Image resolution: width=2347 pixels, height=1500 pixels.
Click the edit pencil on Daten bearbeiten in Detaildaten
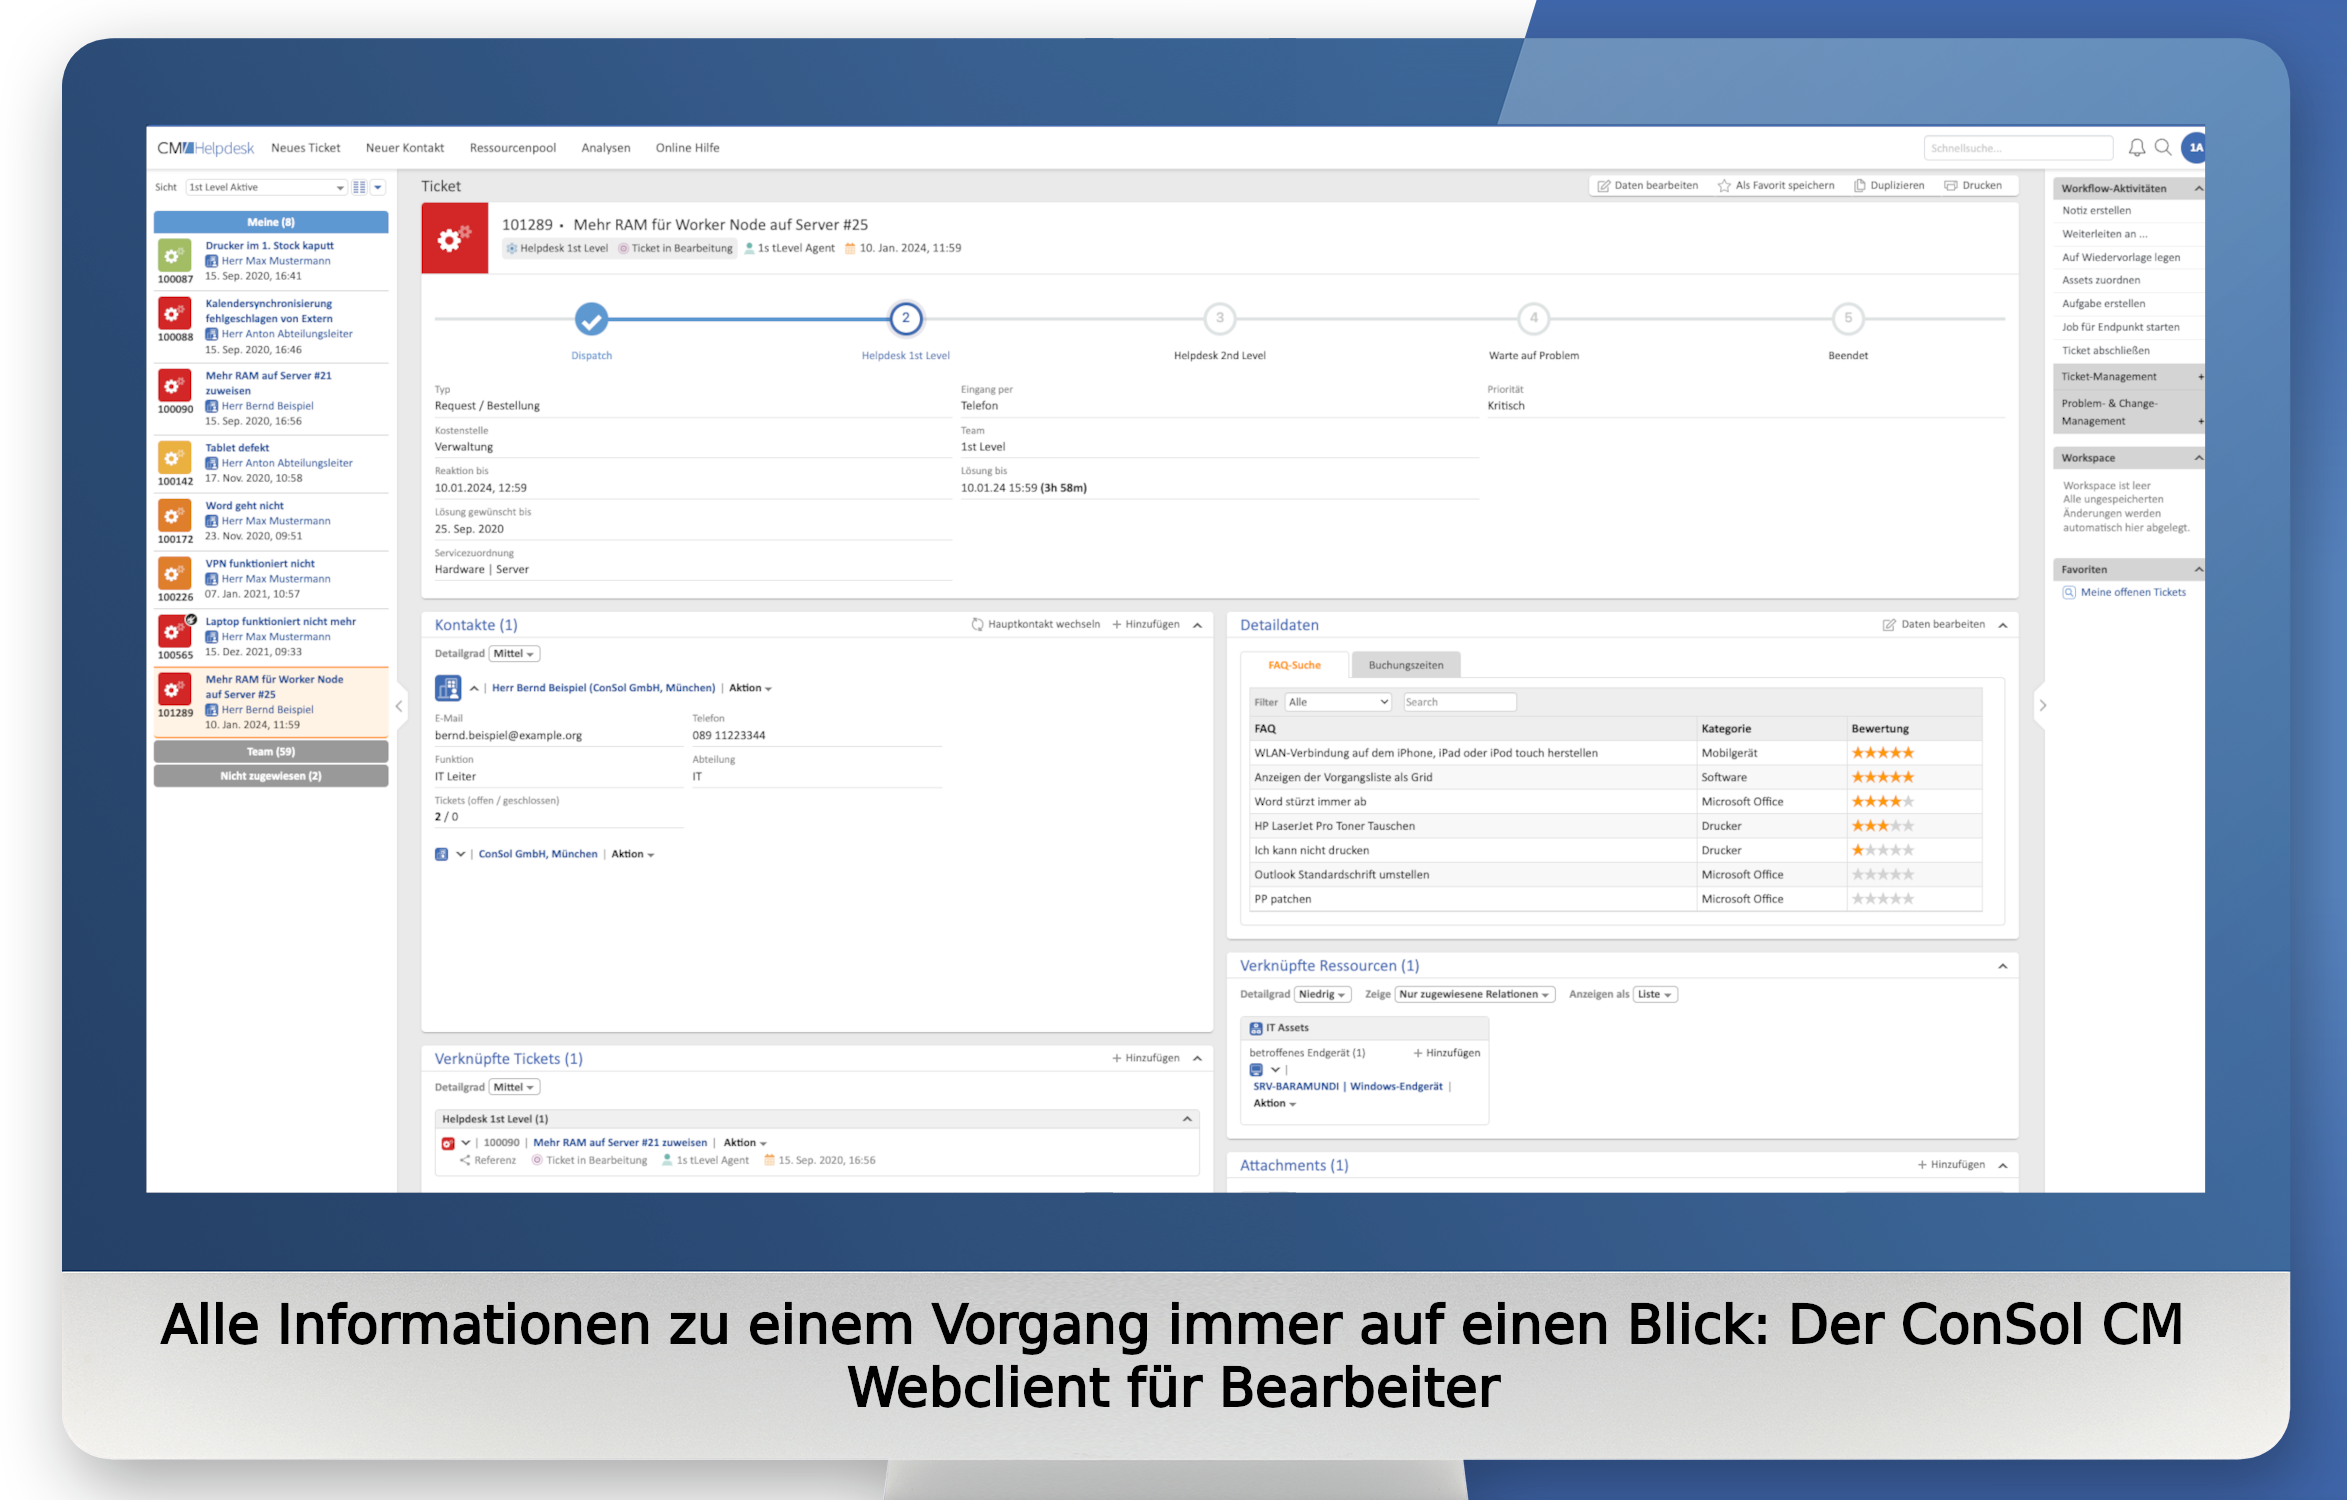pos(1886,623)
